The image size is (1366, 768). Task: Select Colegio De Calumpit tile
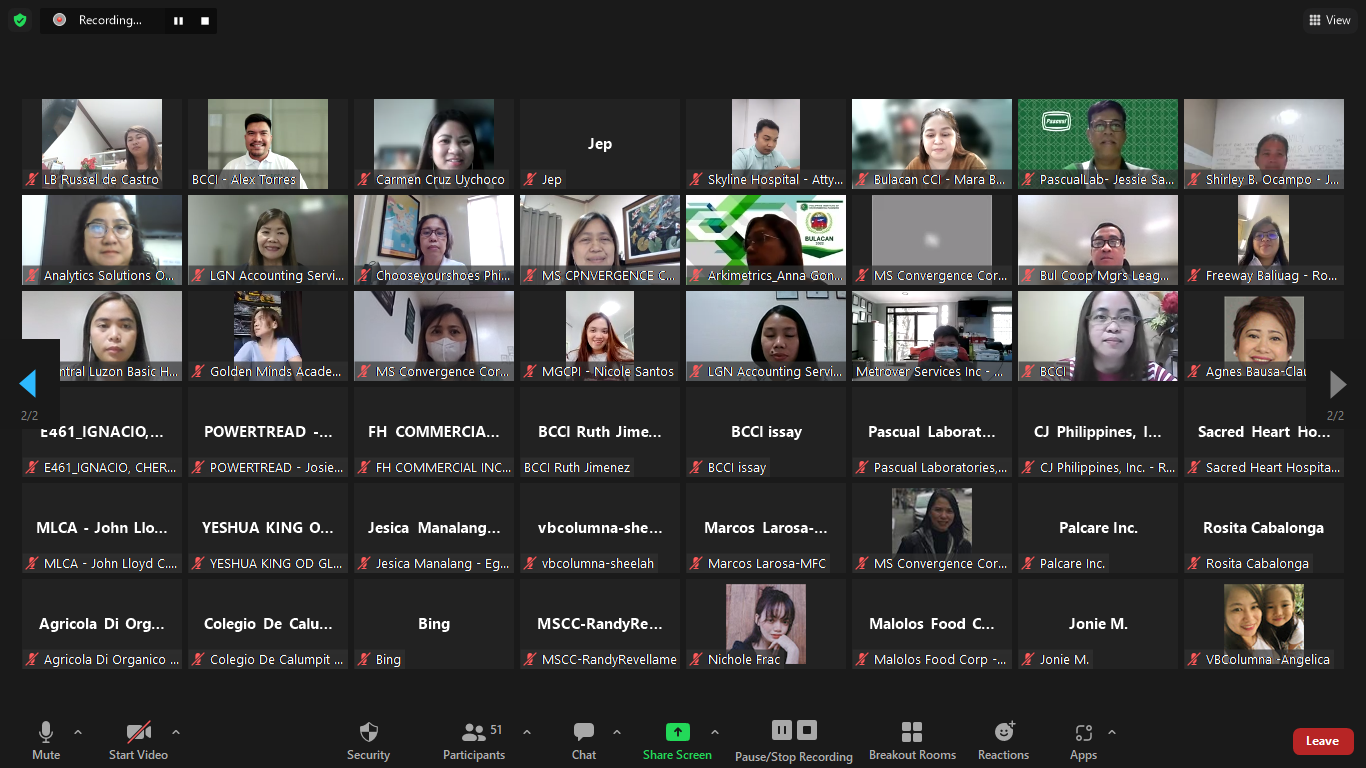268,624
